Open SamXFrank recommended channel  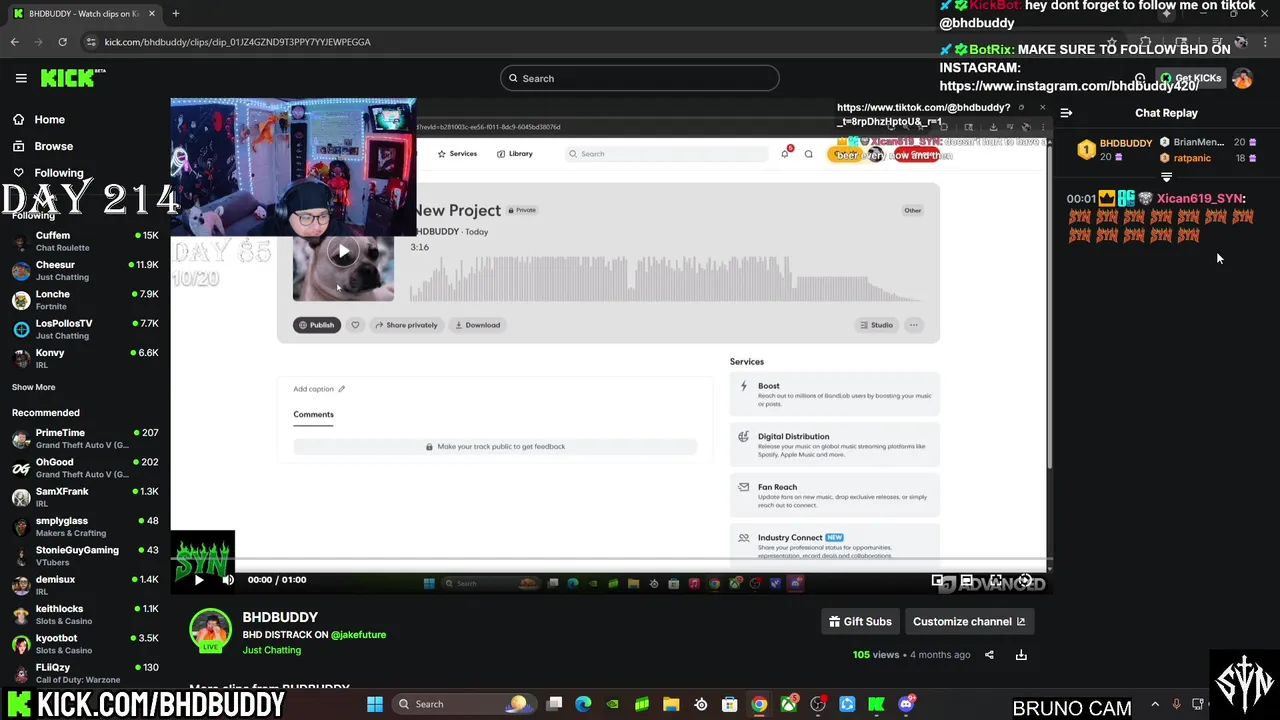point(85,497)
